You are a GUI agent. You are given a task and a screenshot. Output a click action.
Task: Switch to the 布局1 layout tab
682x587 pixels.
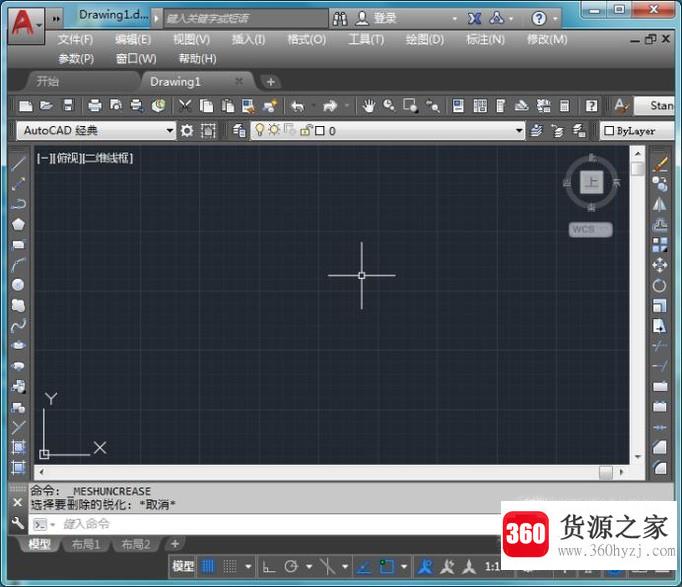86,544
